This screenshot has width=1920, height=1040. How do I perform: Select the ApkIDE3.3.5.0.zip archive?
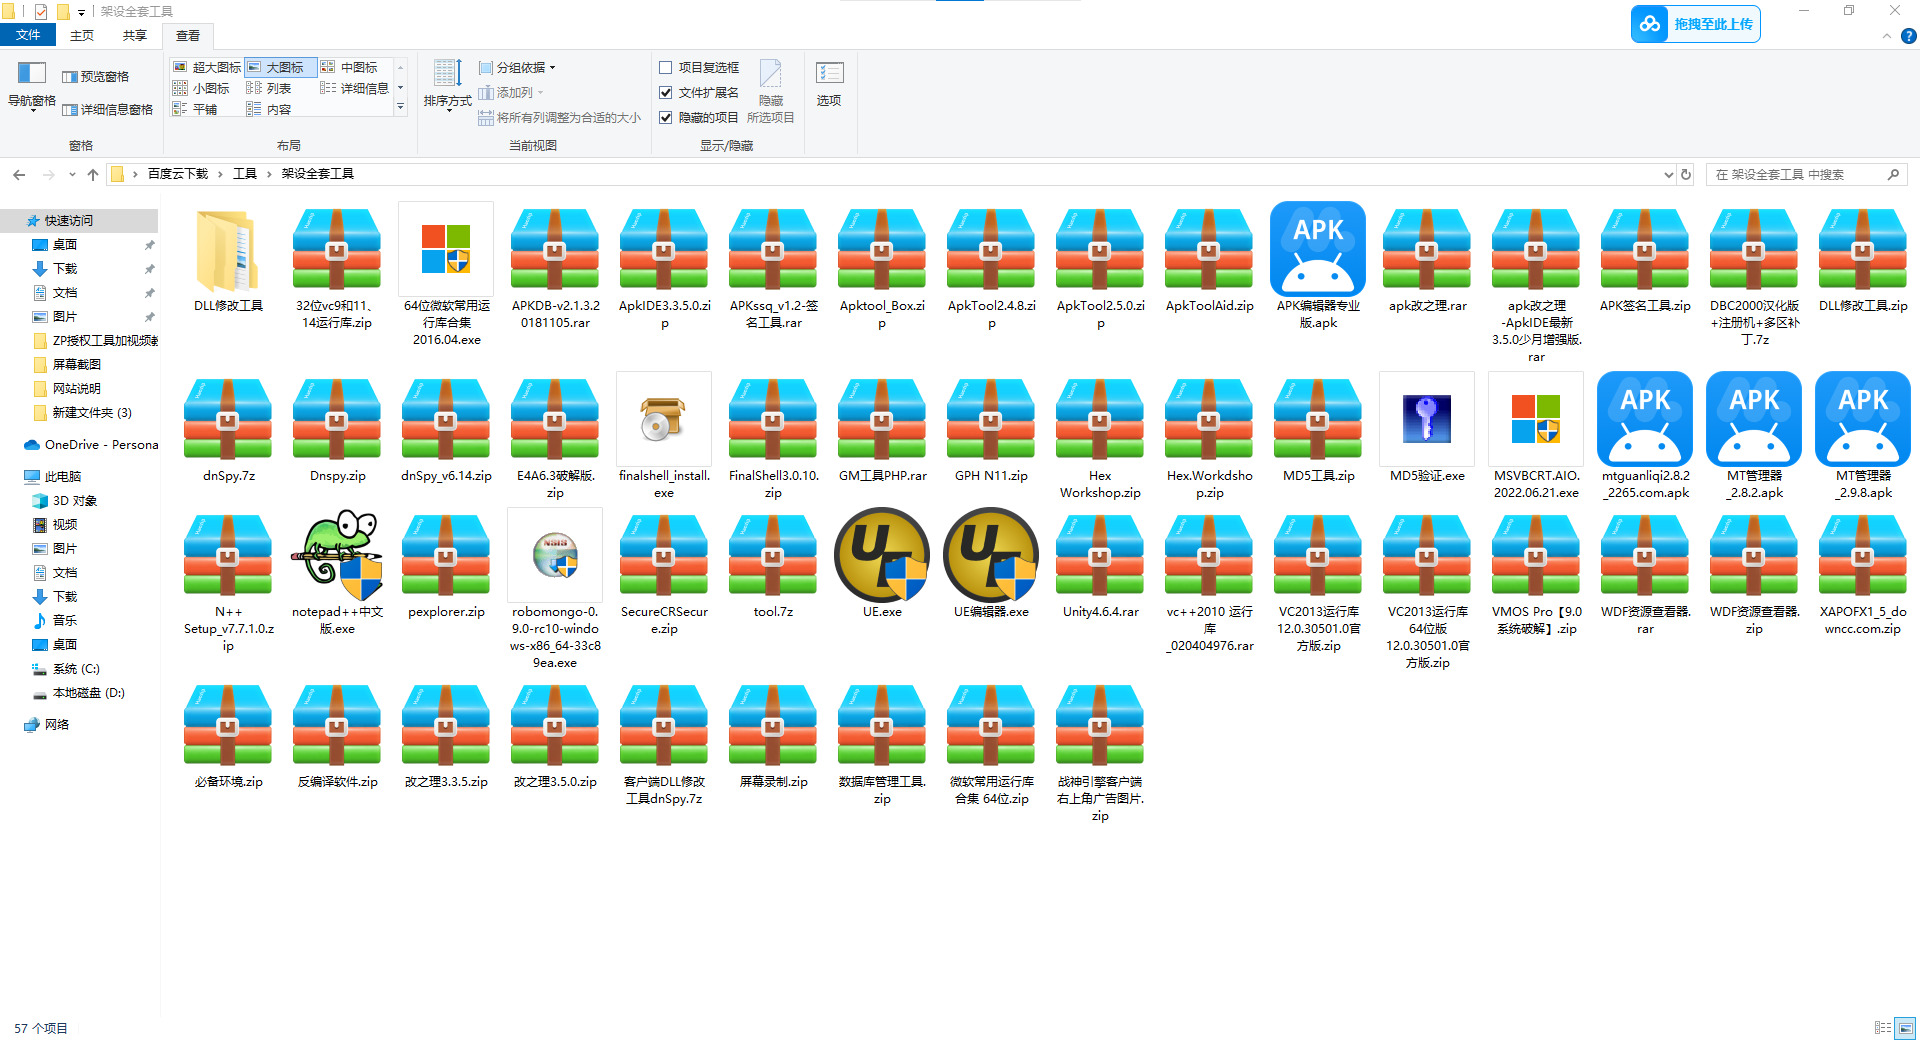[x=664, y=249]
